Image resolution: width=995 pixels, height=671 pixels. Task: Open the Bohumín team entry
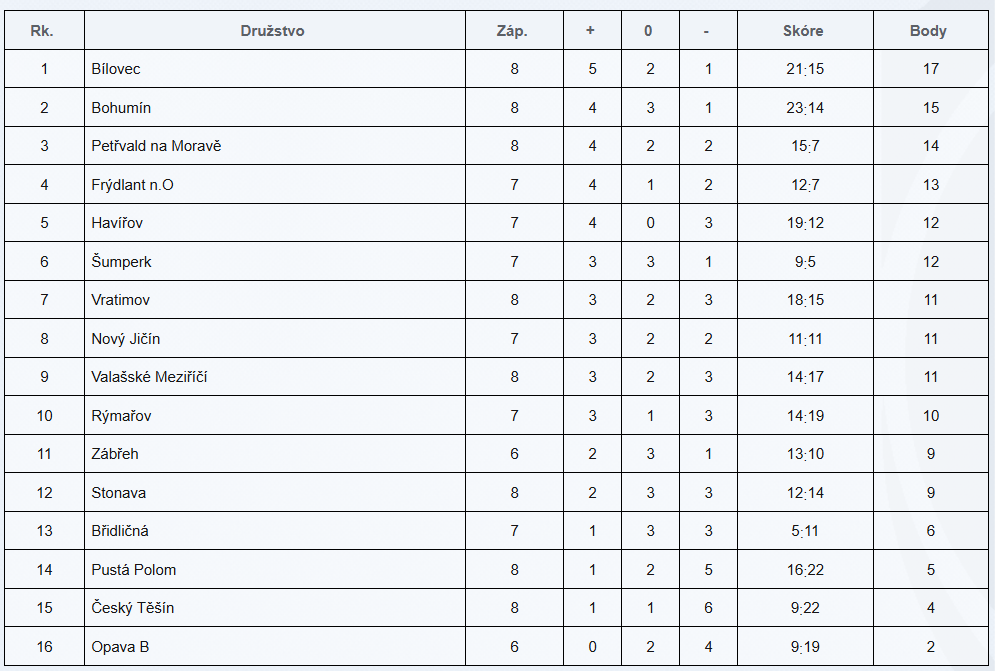(121, 108)
